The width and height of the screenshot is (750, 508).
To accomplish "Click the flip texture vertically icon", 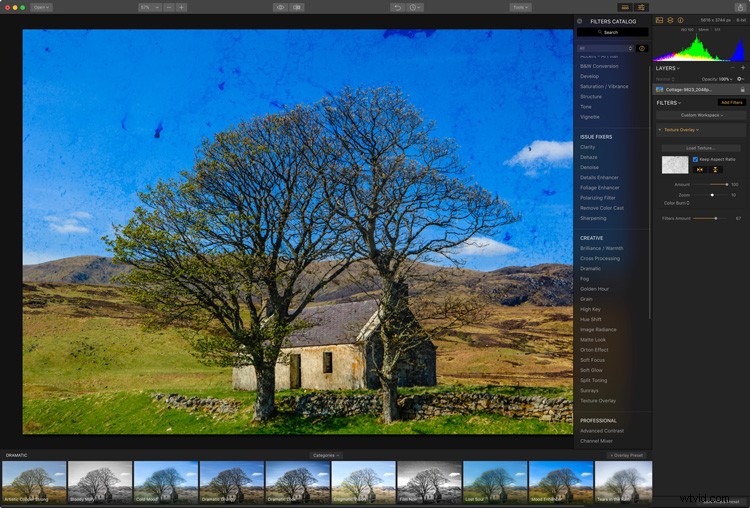I will (716, 170).
